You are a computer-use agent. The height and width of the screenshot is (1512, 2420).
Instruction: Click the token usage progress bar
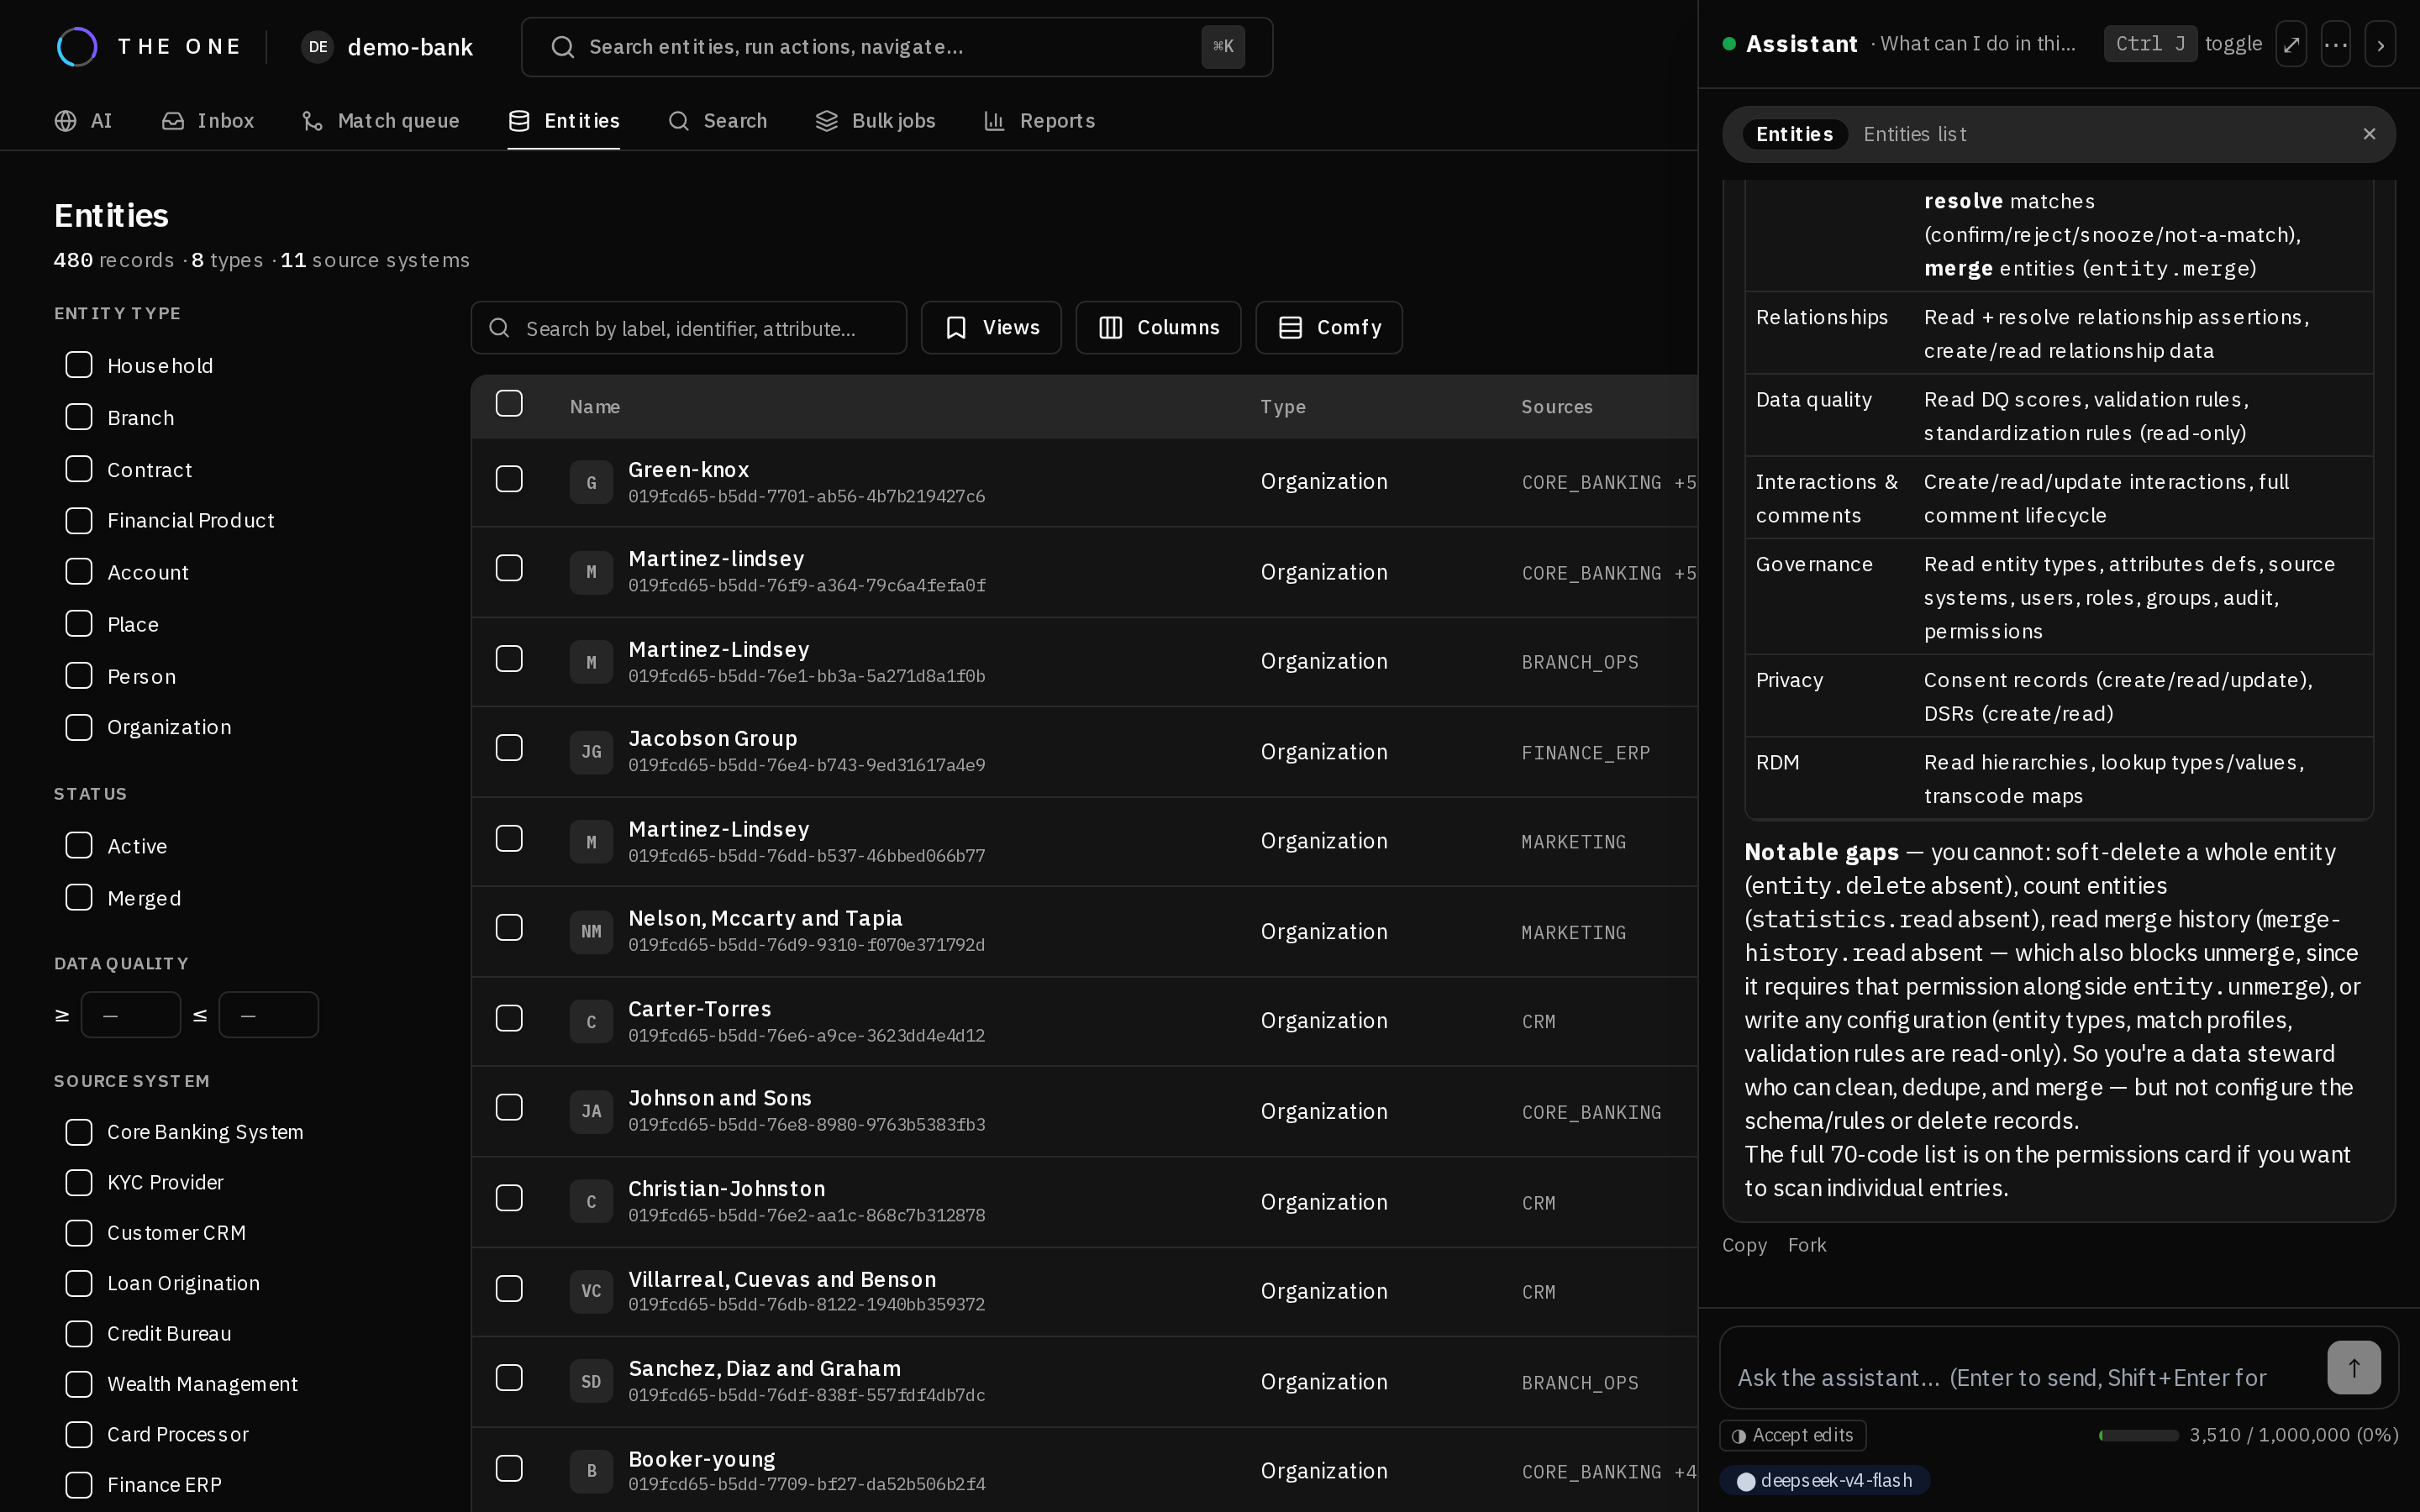point(2138,1435)
